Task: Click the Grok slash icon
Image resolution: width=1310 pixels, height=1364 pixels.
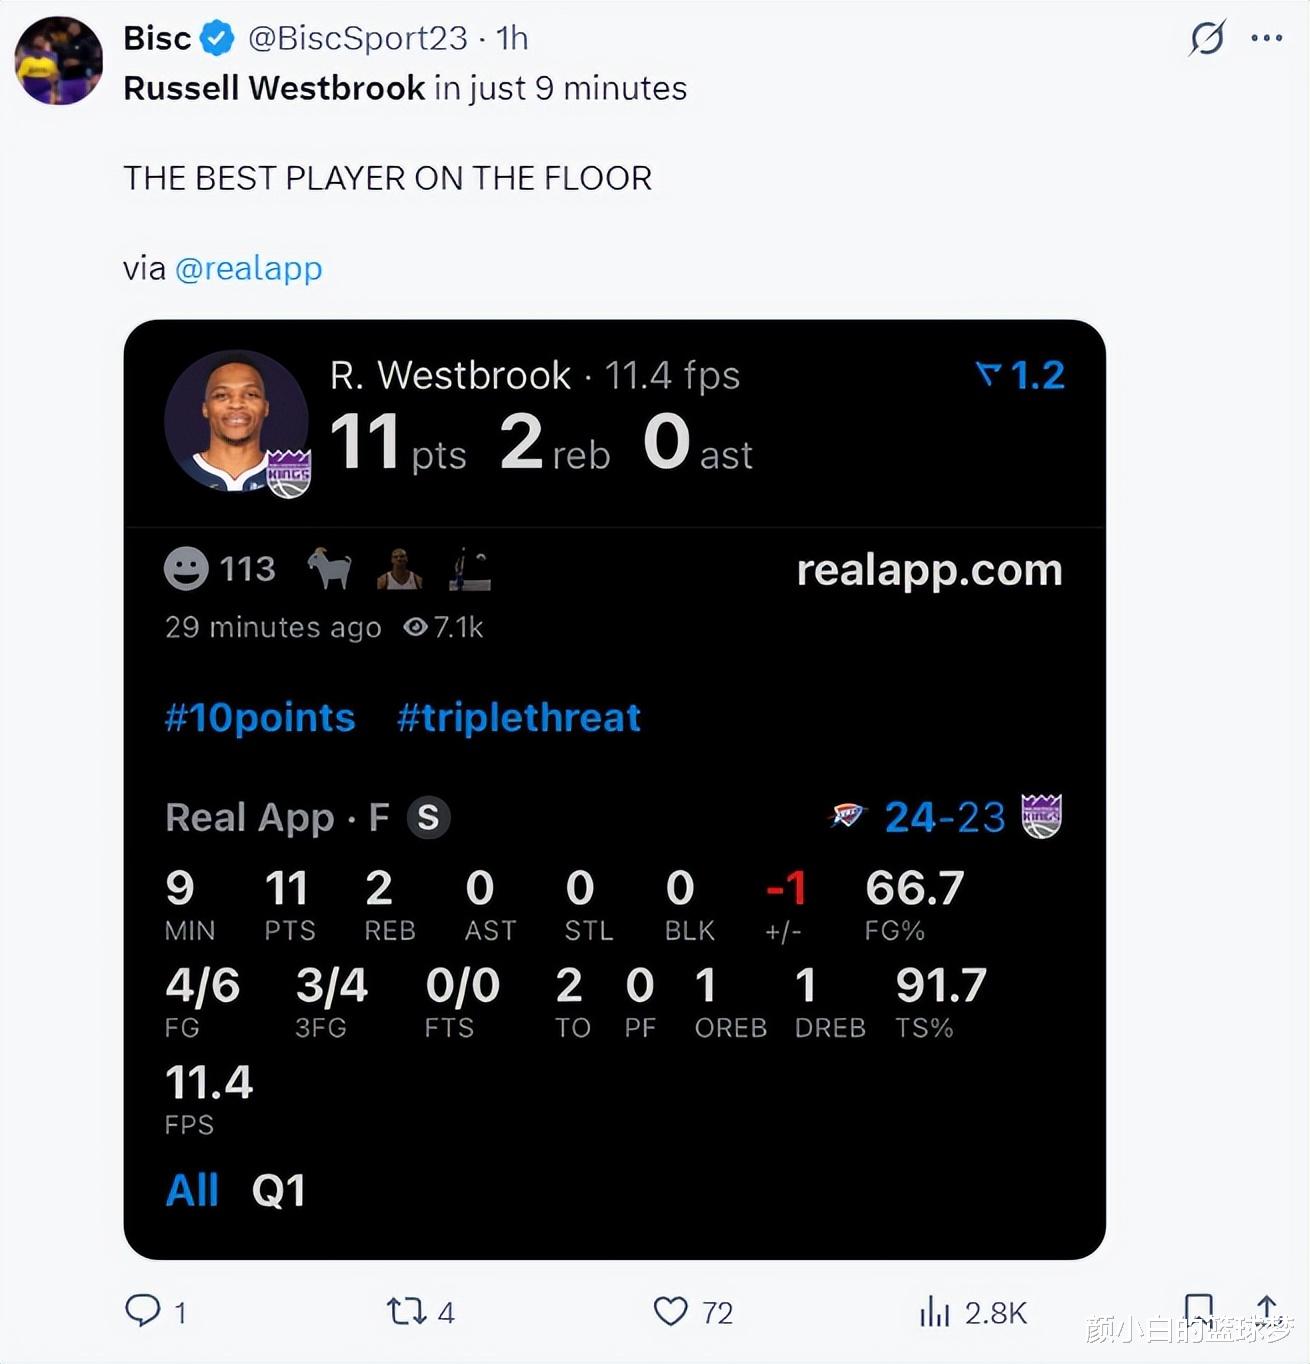Action: click(1207, 38)
